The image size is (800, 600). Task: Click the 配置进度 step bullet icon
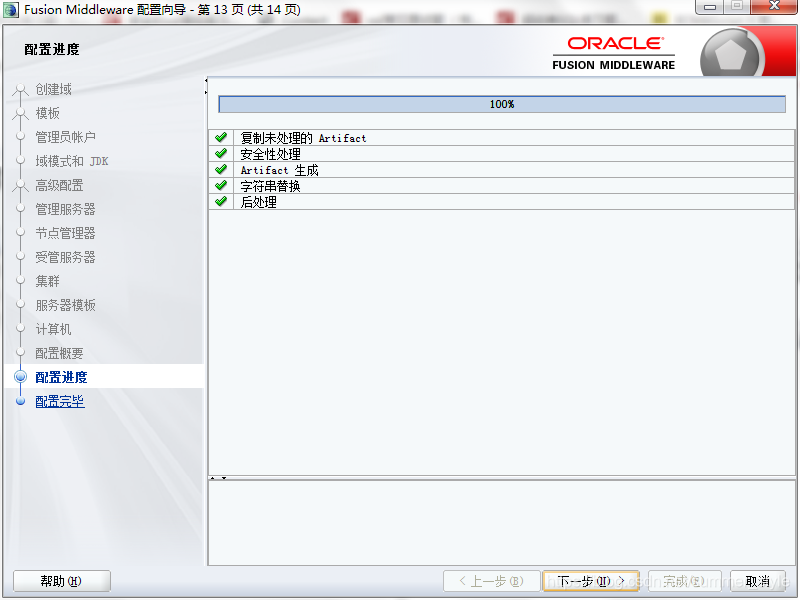[x=20, y=377]
